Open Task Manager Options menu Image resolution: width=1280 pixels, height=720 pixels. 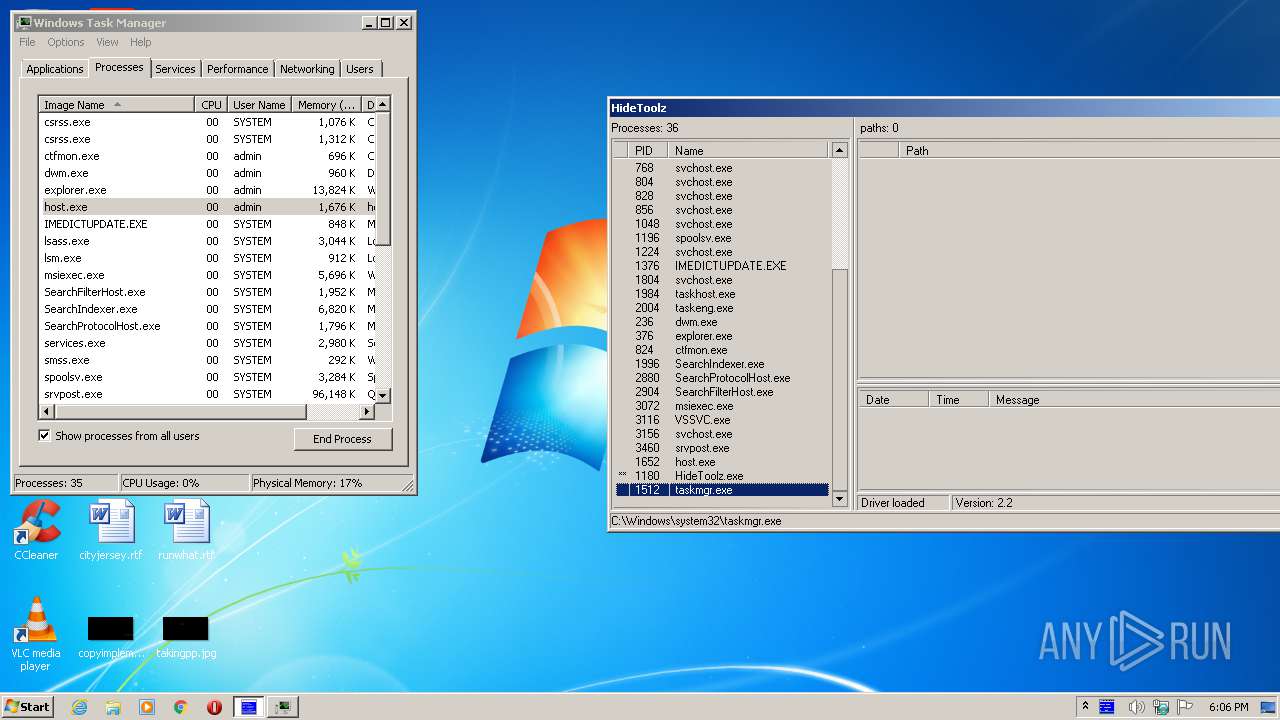click(66, 42)
